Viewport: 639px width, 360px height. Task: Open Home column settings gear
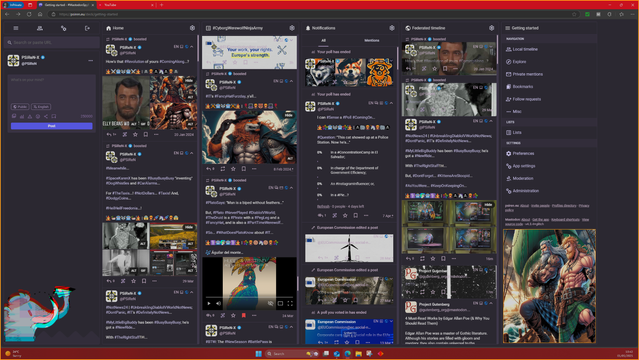192,28
